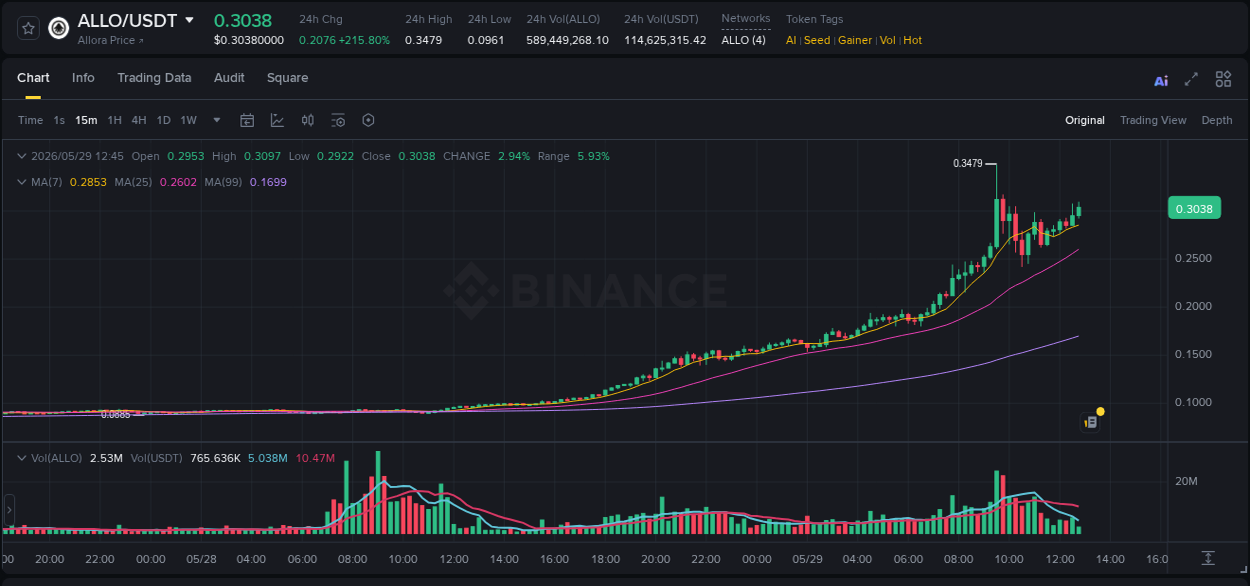Open the hexagon chart settings icon
This screenshot has width=1250, height=586.
pos(368,120)
